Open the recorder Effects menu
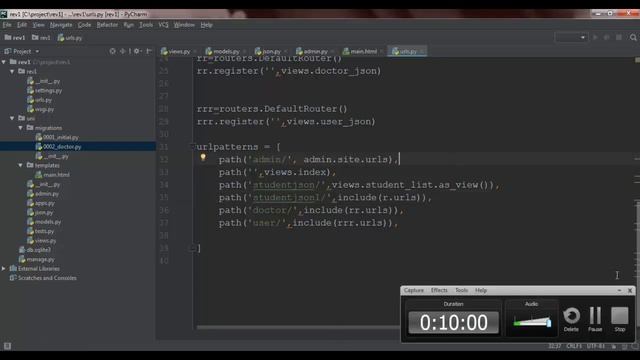Image resolution: width=640 pixels, height=360 pixels. point(439,290)
